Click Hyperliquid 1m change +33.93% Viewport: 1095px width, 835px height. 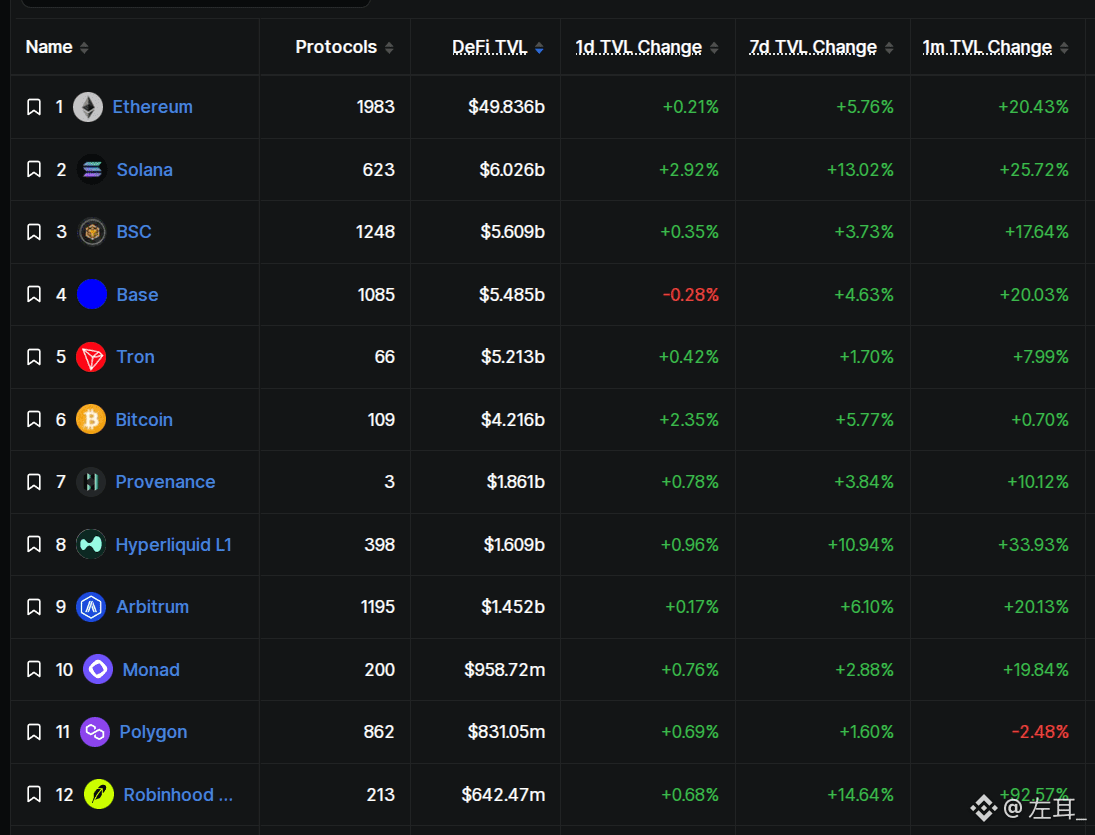pyautogui.click(x=1034, y=545)
